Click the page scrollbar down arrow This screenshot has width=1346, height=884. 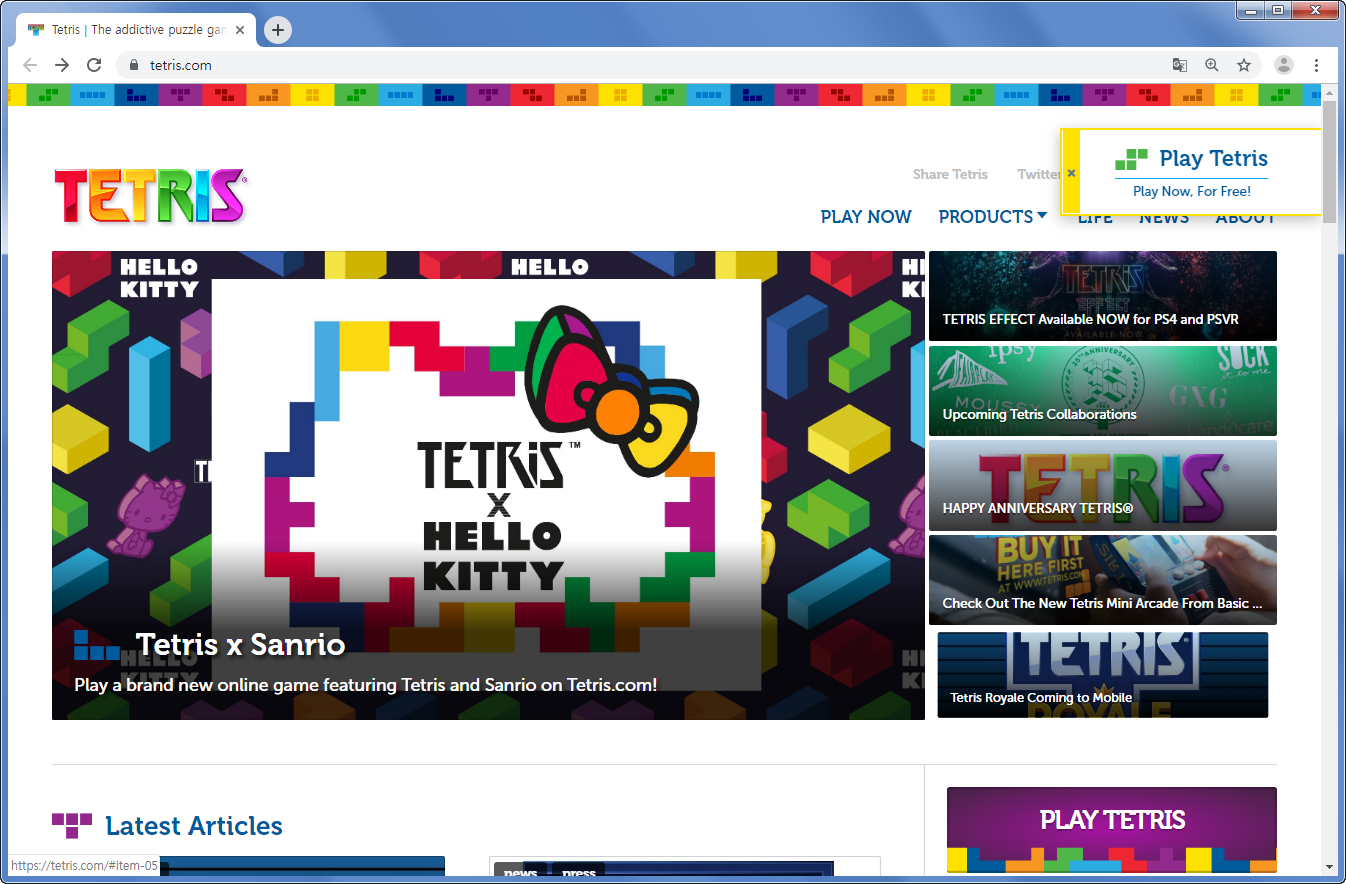point(1329,866)
